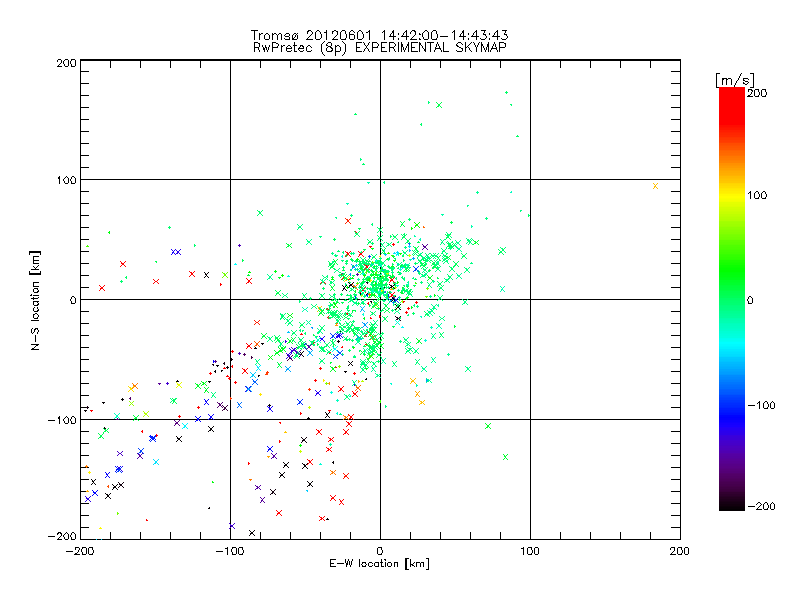
Task: Click the colorbar's '-100' value label
Action: tap(761, 406)
